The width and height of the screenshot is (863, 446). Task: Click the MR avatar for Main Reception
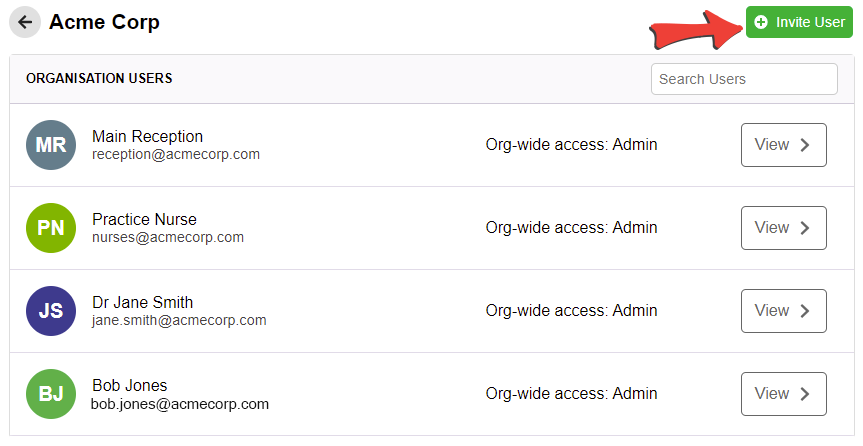pyautogui.click(x=51, y=145)
